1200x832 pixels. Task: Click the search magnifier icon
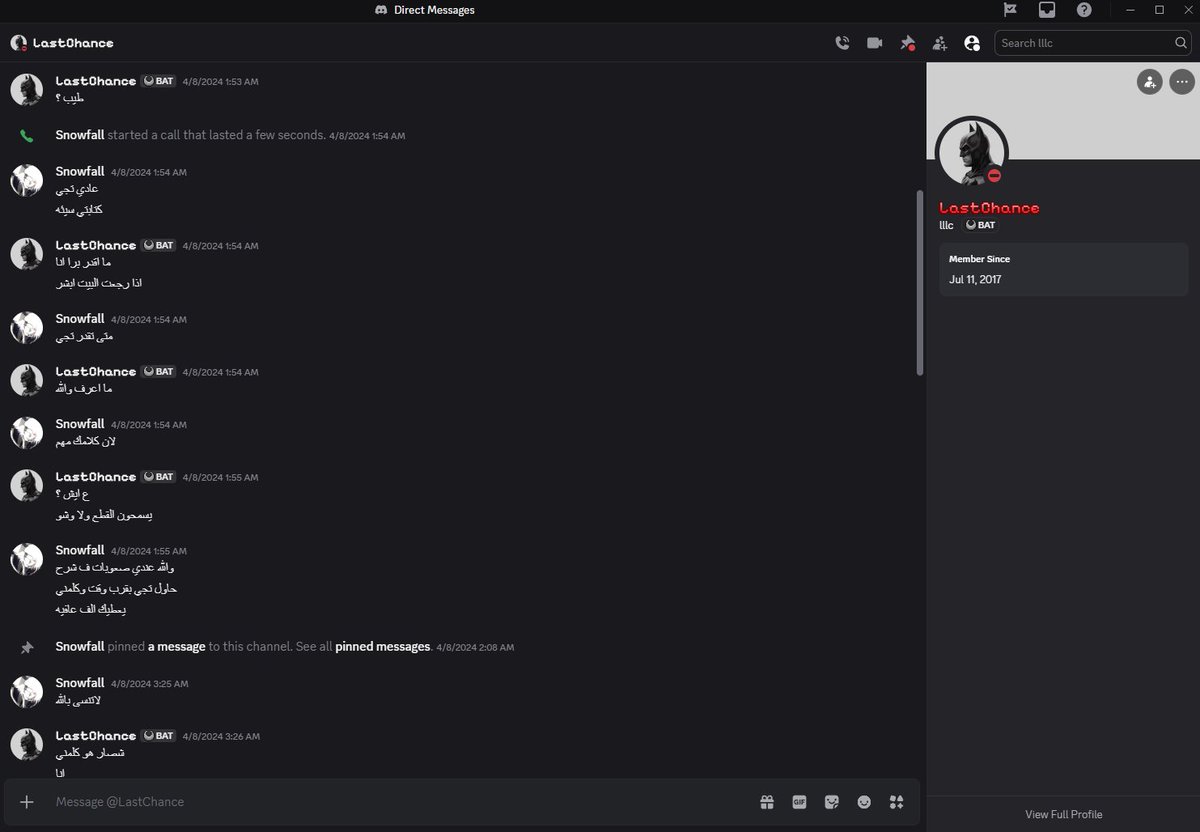(x=1181, y=43)
